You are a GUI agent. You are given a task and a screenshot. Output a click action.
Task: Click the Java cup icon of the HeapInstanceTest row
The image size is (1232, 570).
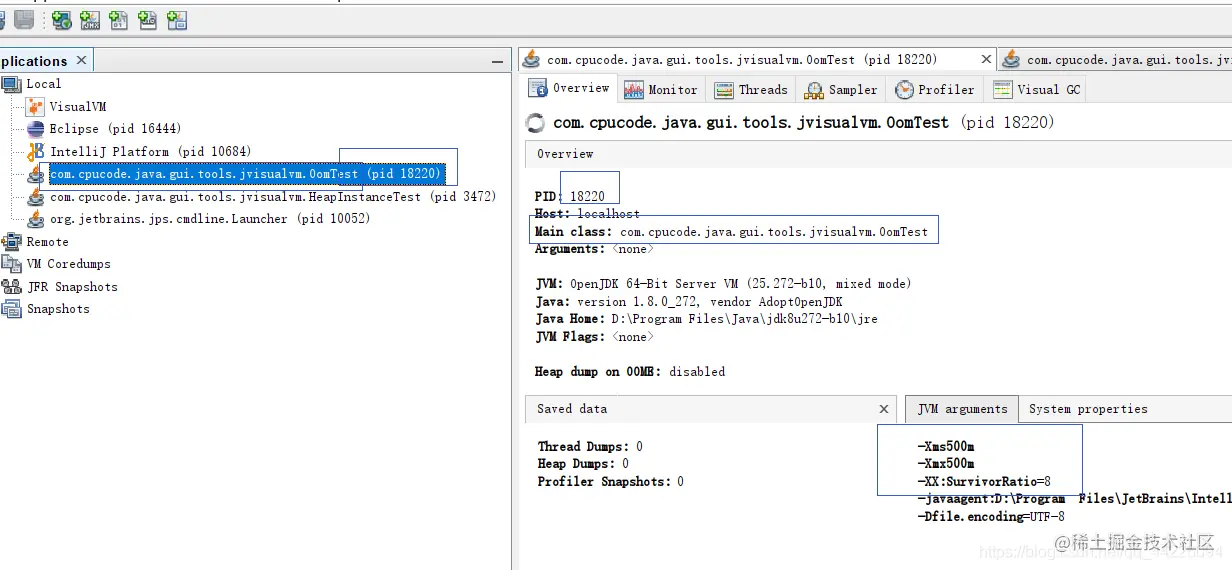point(35,197)
